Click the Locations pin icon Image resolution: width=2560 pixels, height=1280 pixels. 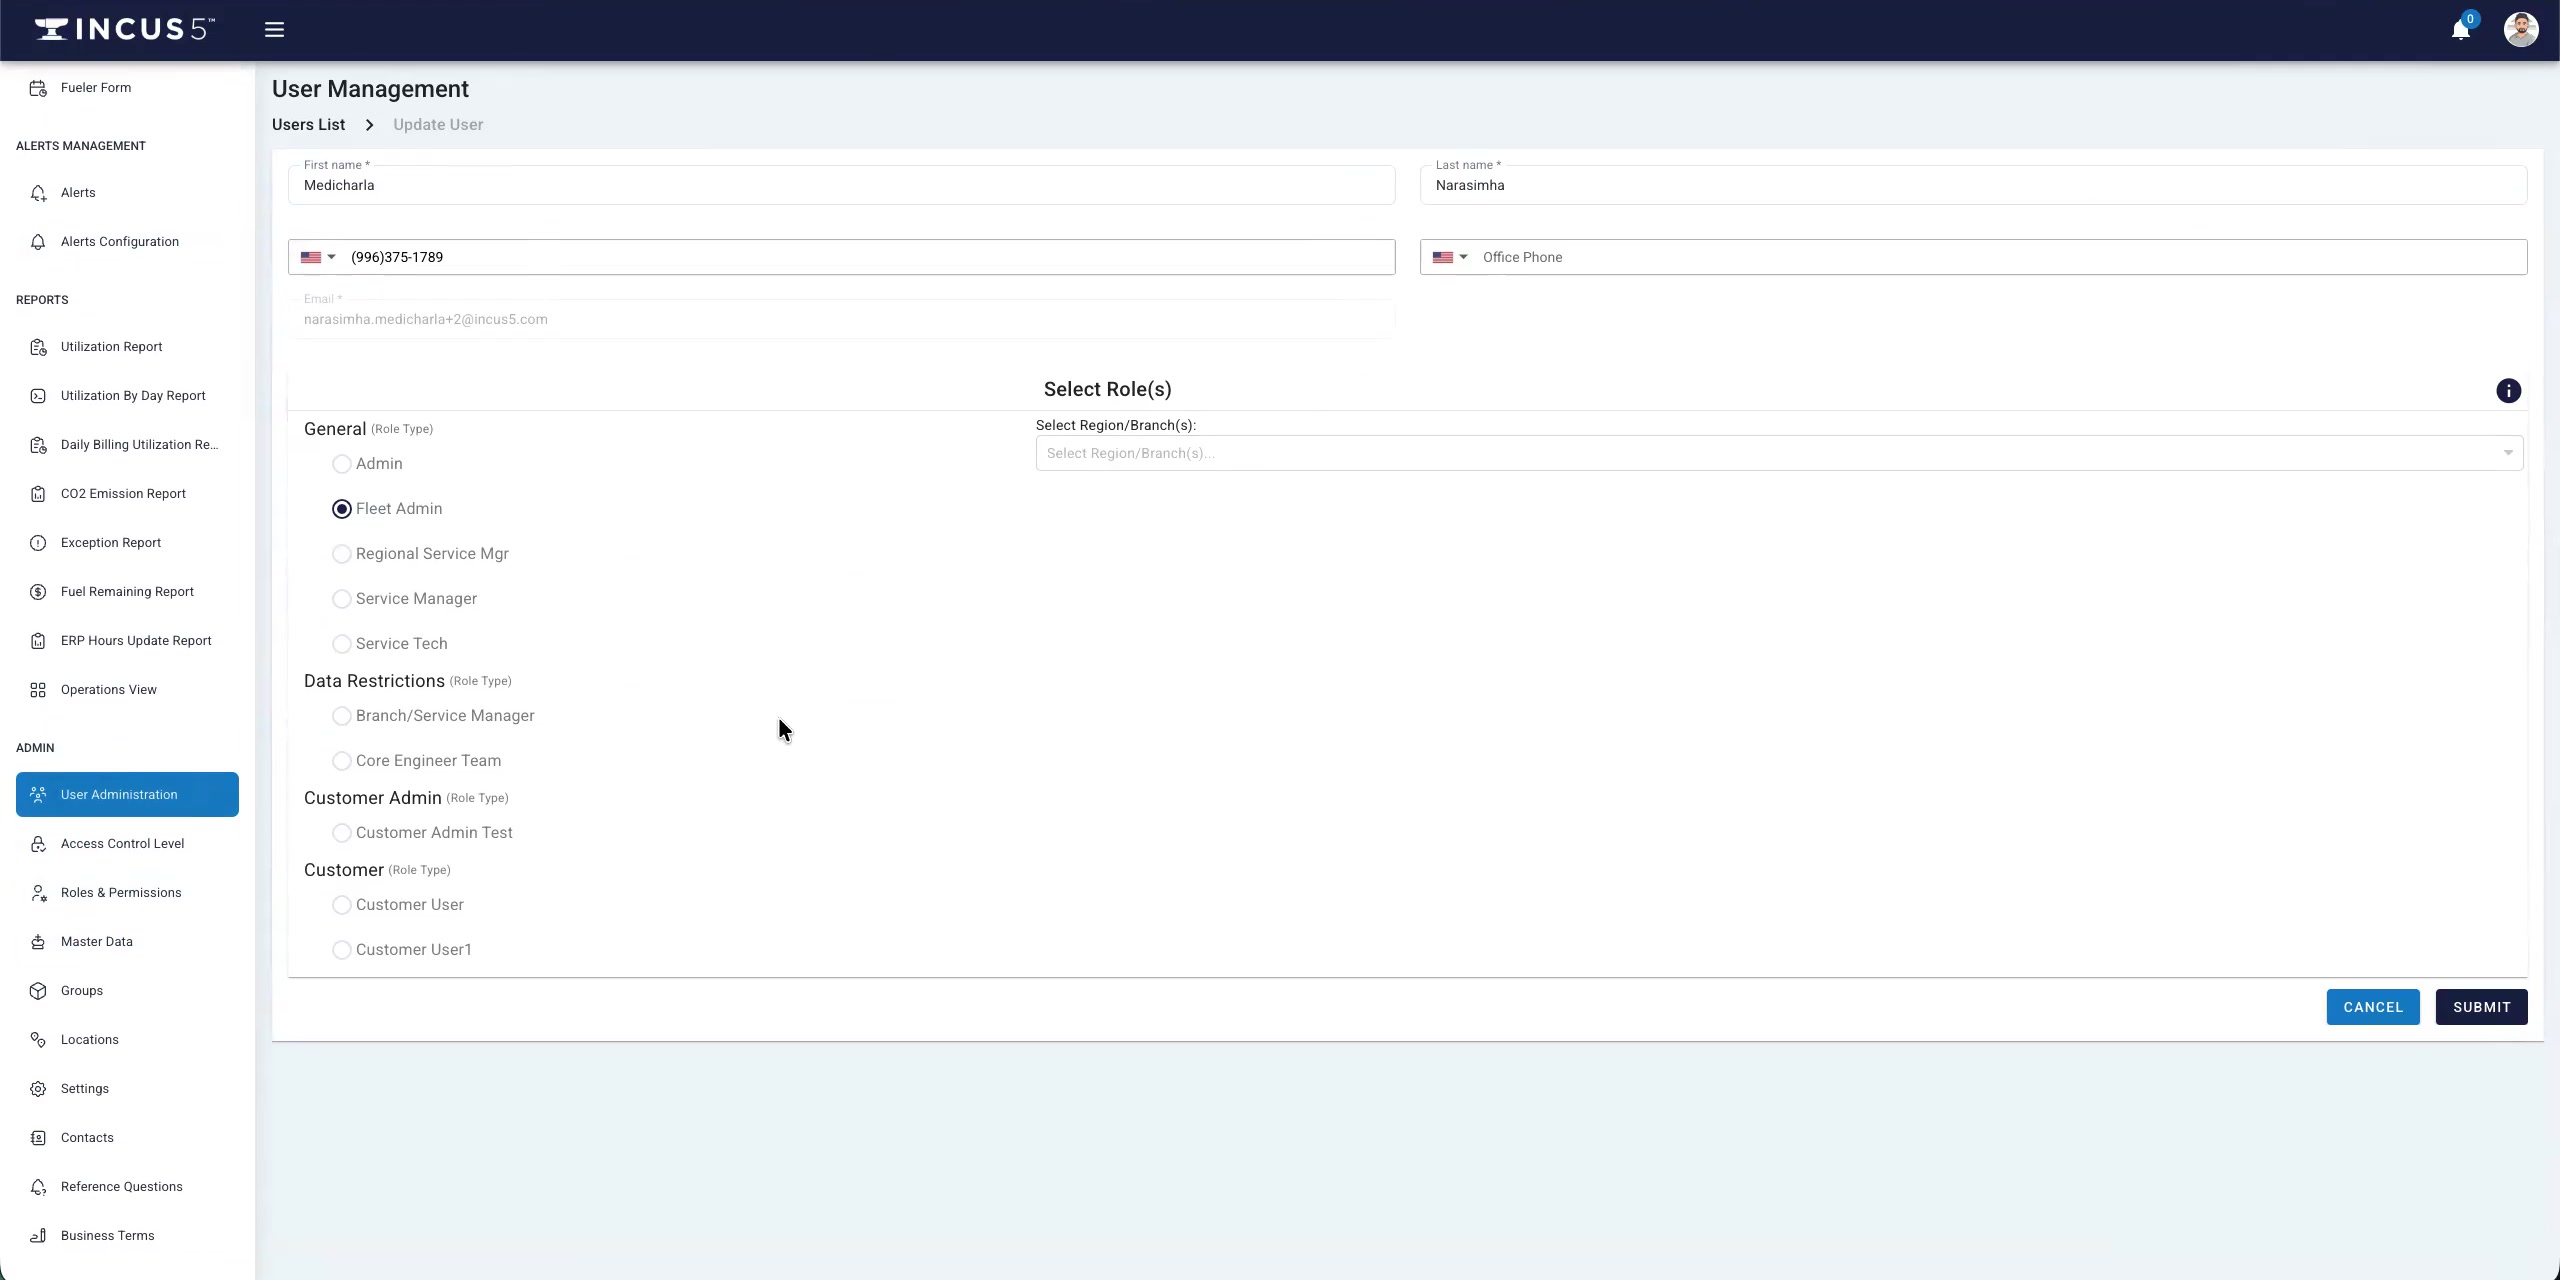point(38,1040)
